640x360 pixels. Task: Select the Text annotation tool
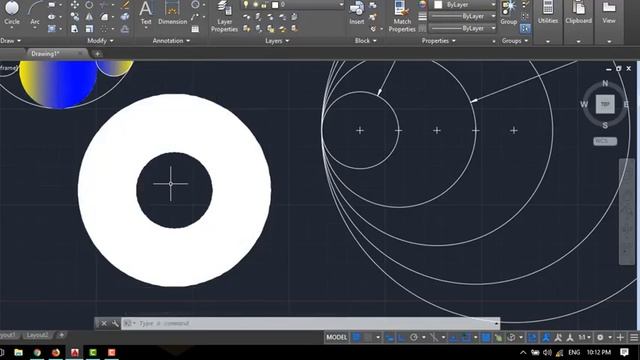(146, 13)
